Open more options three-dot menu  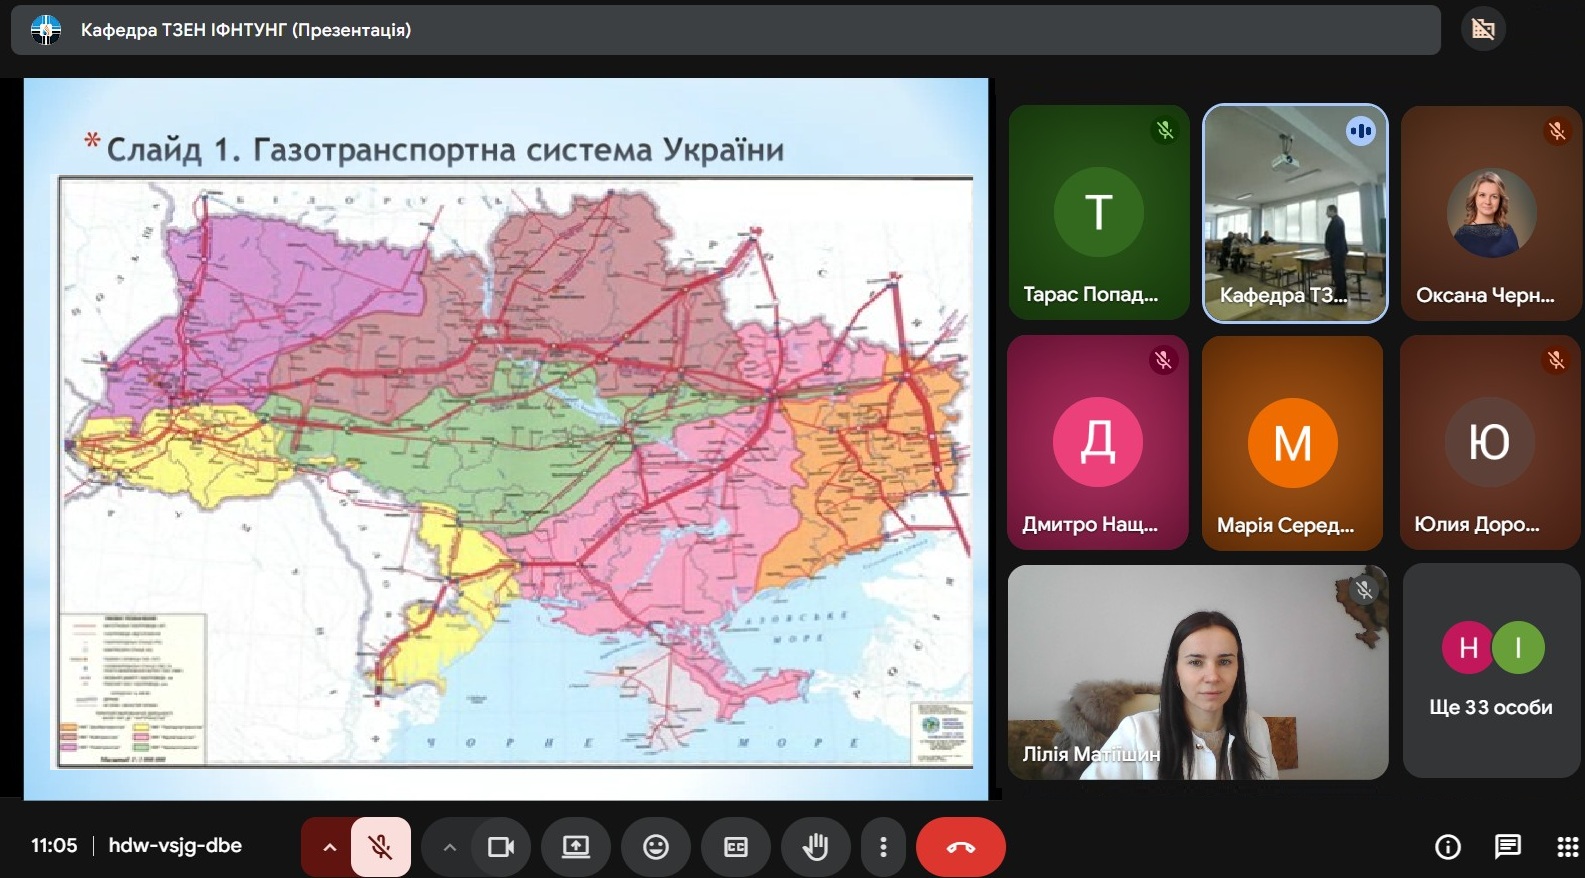pos(883,847)
